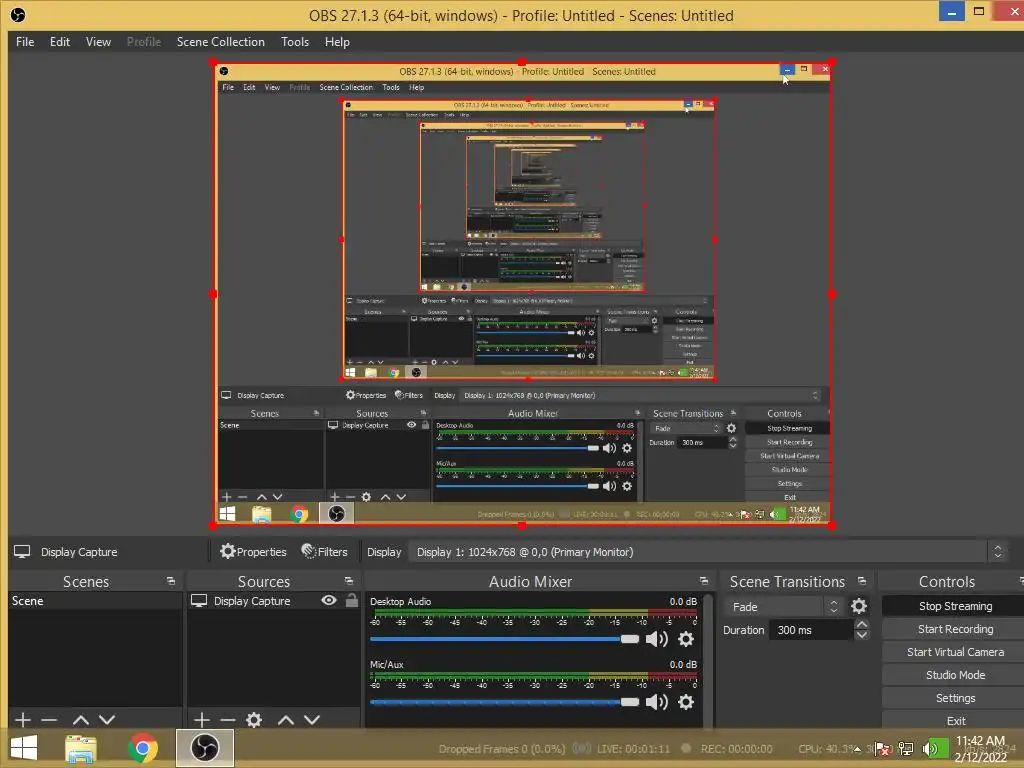Mute Desktop Audio speaker icon
This screenshot has height=768, width=1024.
click(656, 639)
